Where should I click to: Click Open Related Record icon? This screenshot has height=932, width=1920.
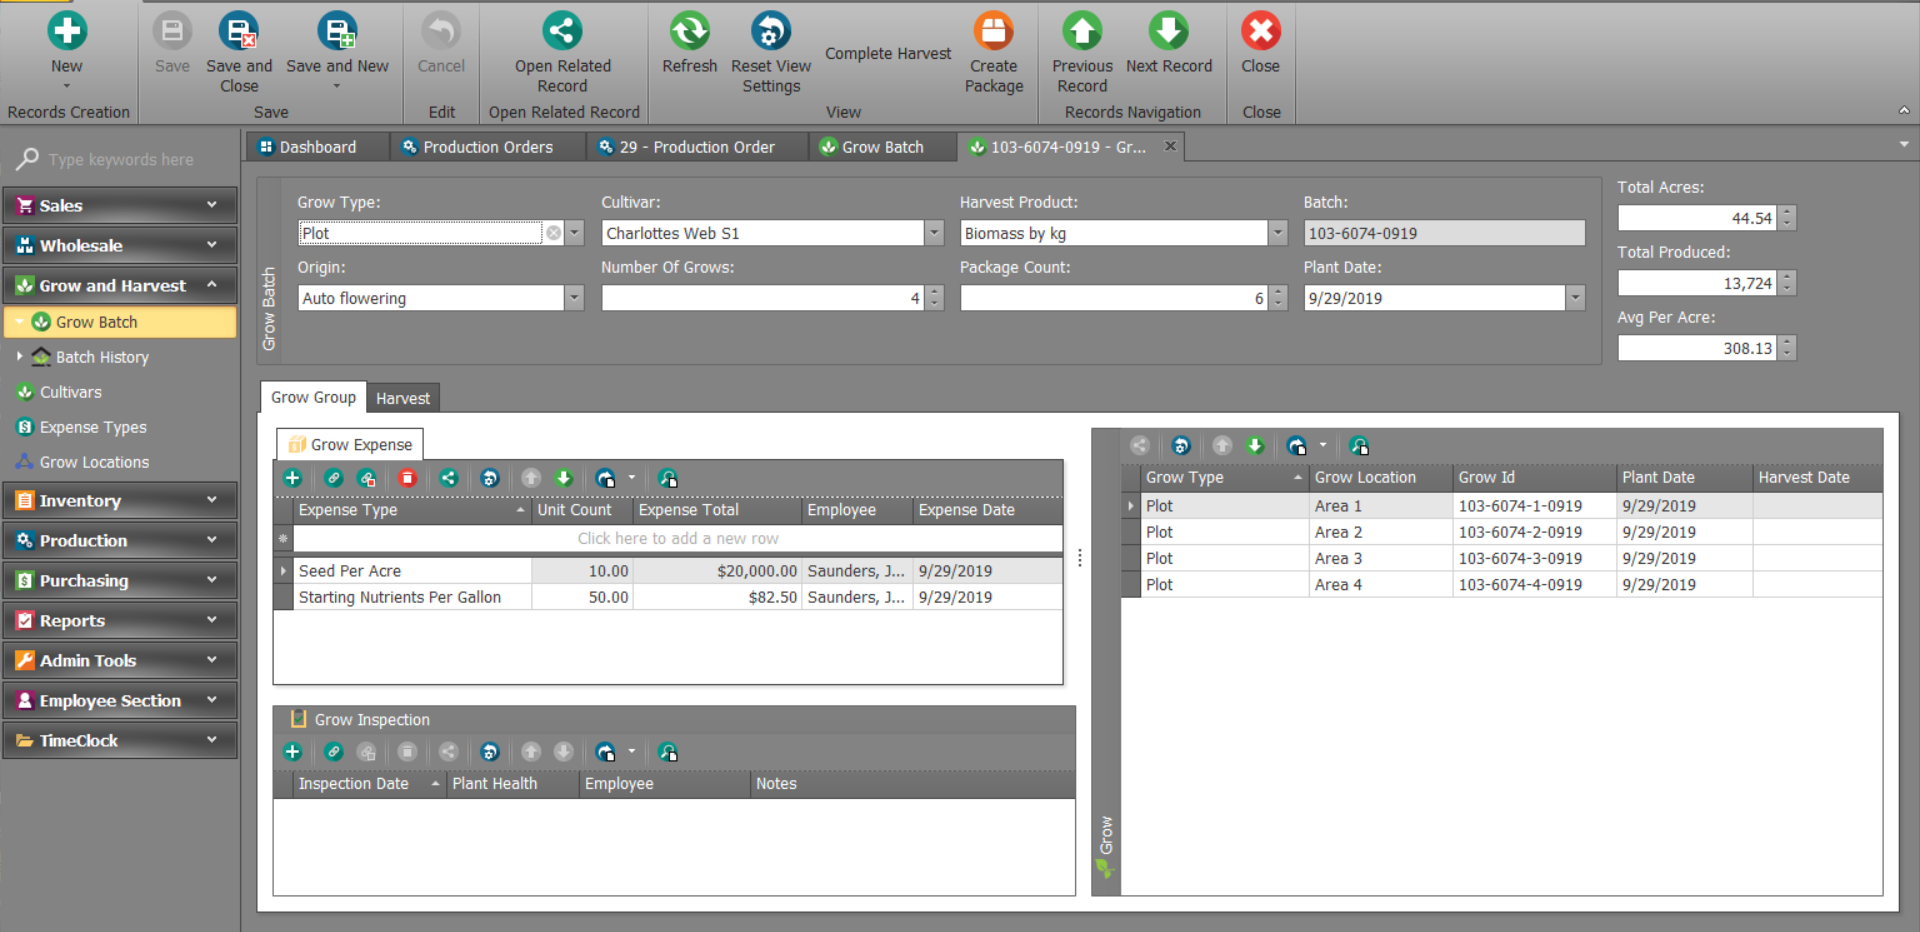562,32
